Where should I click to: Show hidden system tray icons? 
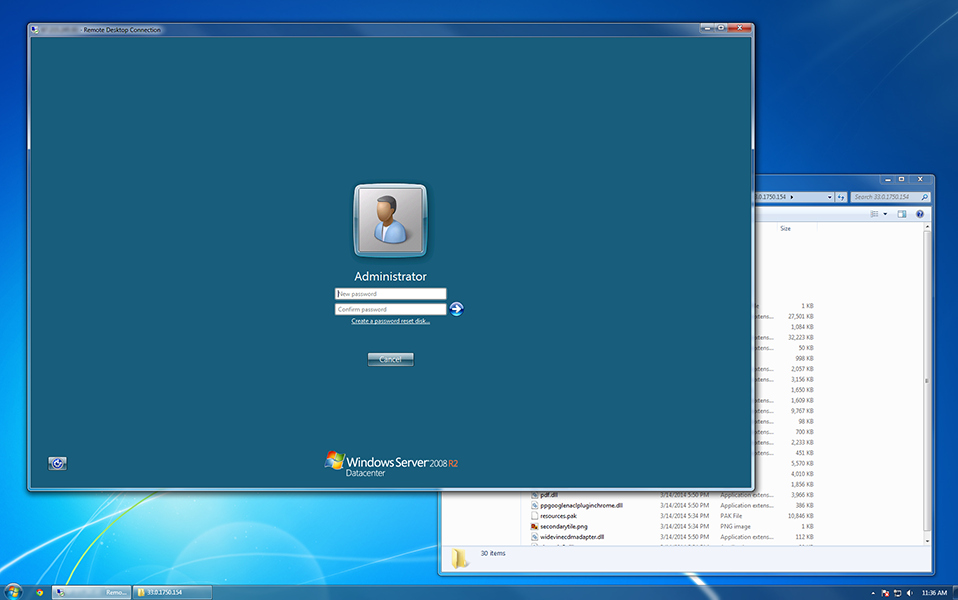click(x=874, y=593)
